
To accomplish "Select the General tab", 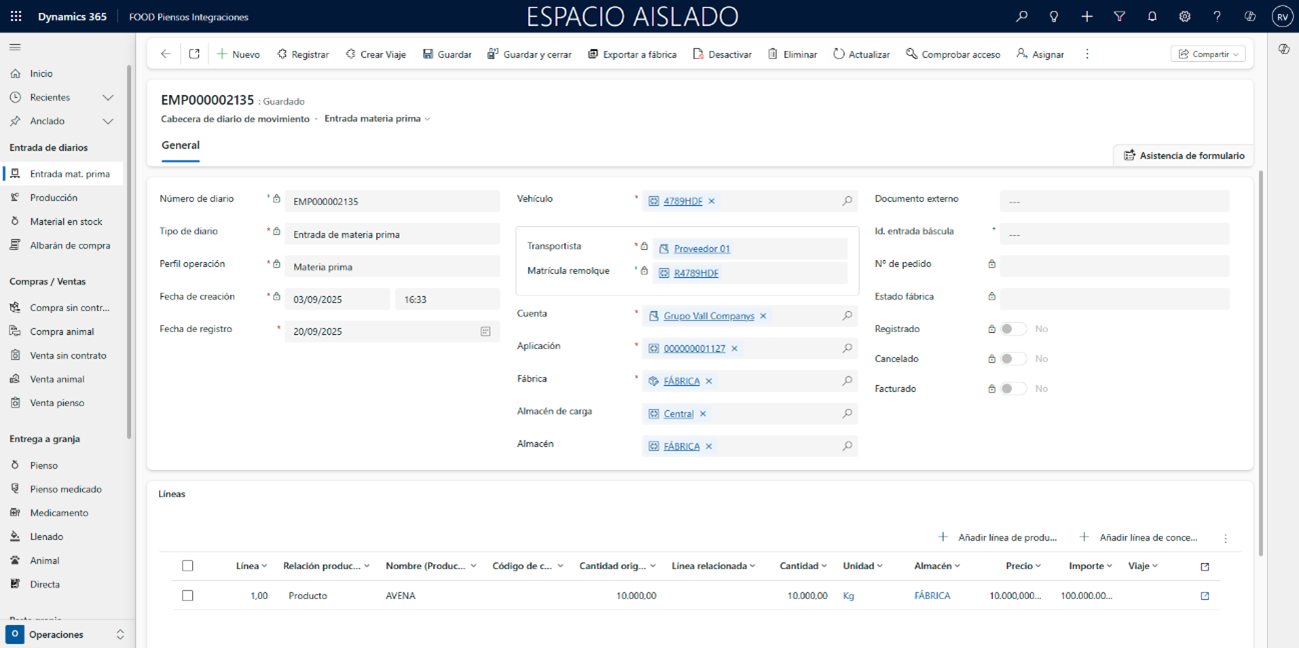I will 181,146.
